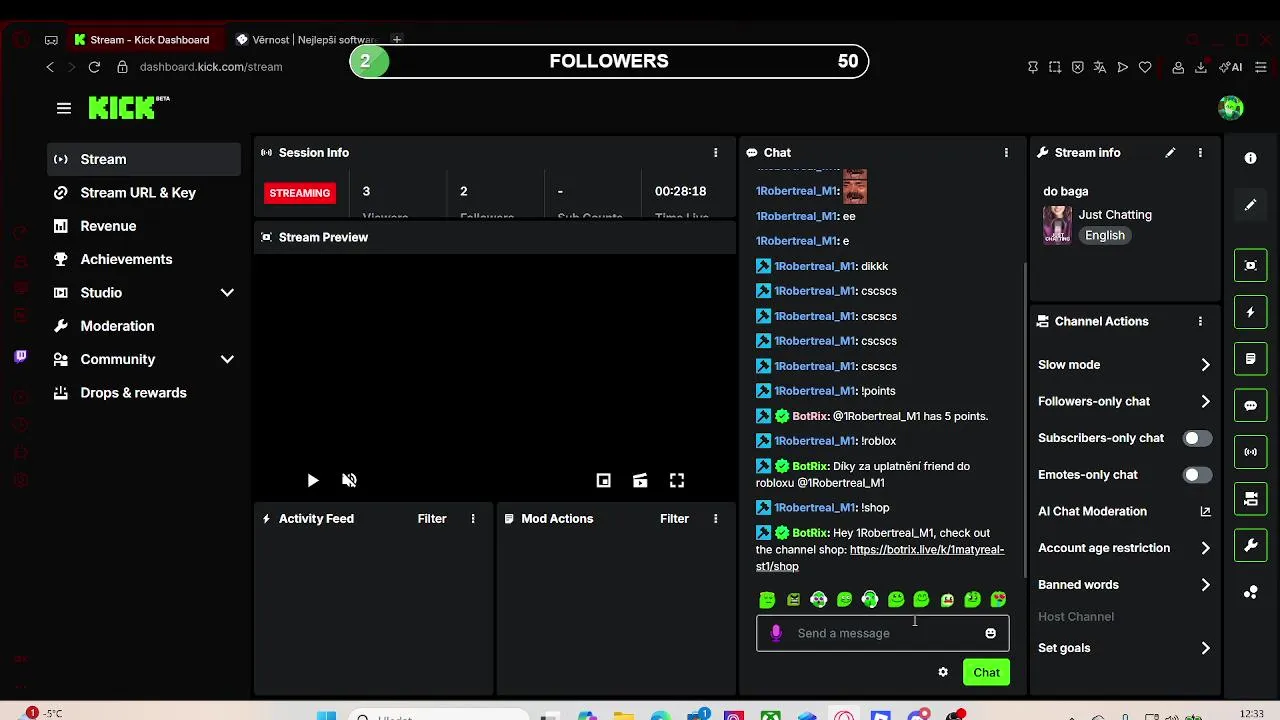Click the lightning bolt icon in right sidebar
Viewport: 1280px width, 720px height.
(x=1250, y=312)
